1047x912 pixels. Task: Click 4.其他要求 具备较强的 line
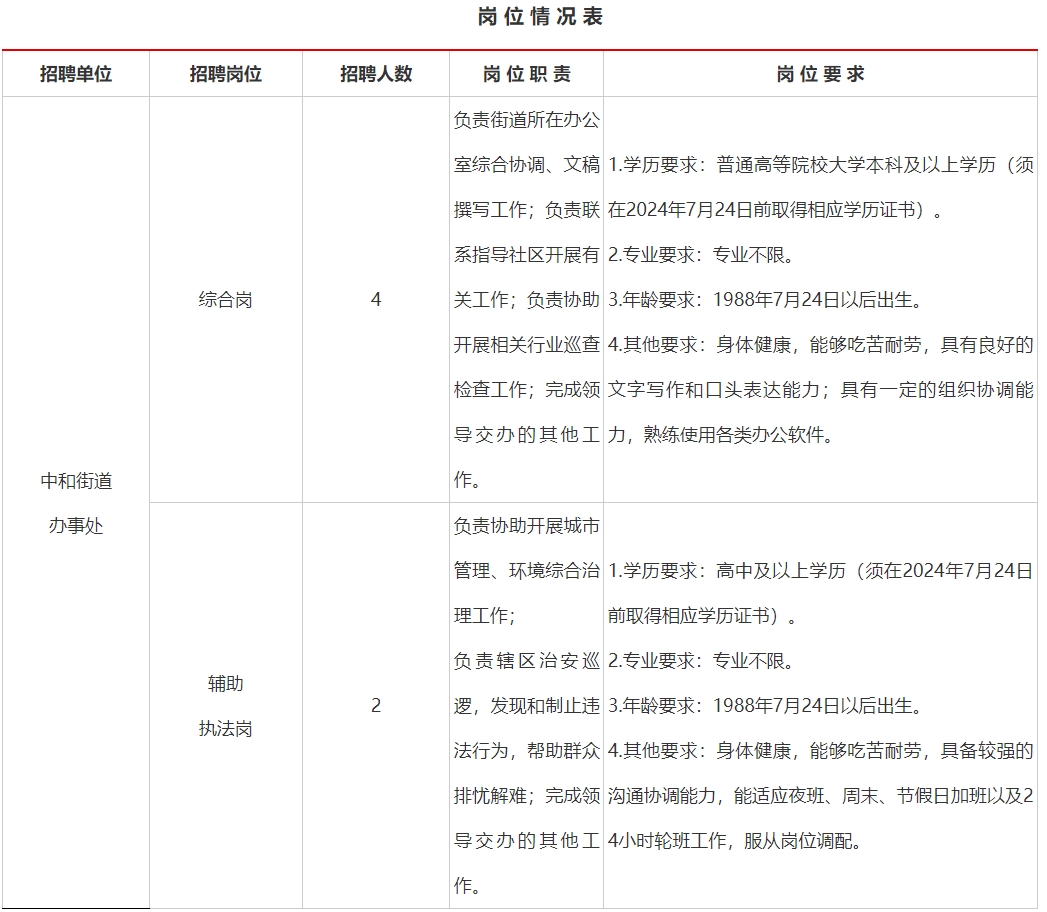pyautogui.click(x=821, y=751)
